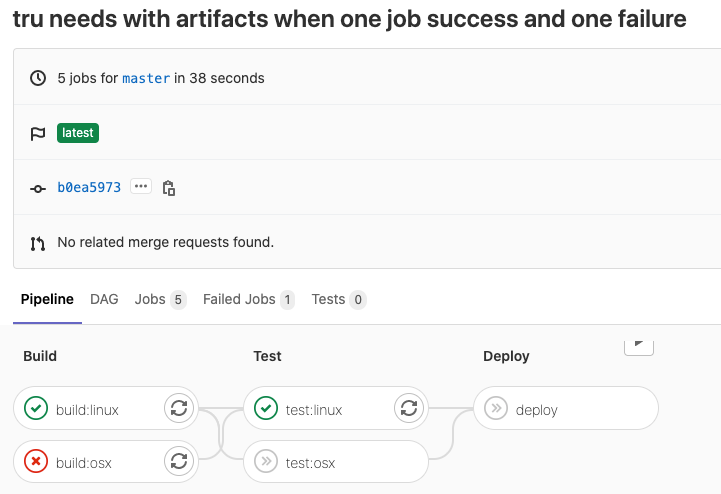Click build:linux passed status icon
This screenshot has height=494, width=721.
click(36, 408)
